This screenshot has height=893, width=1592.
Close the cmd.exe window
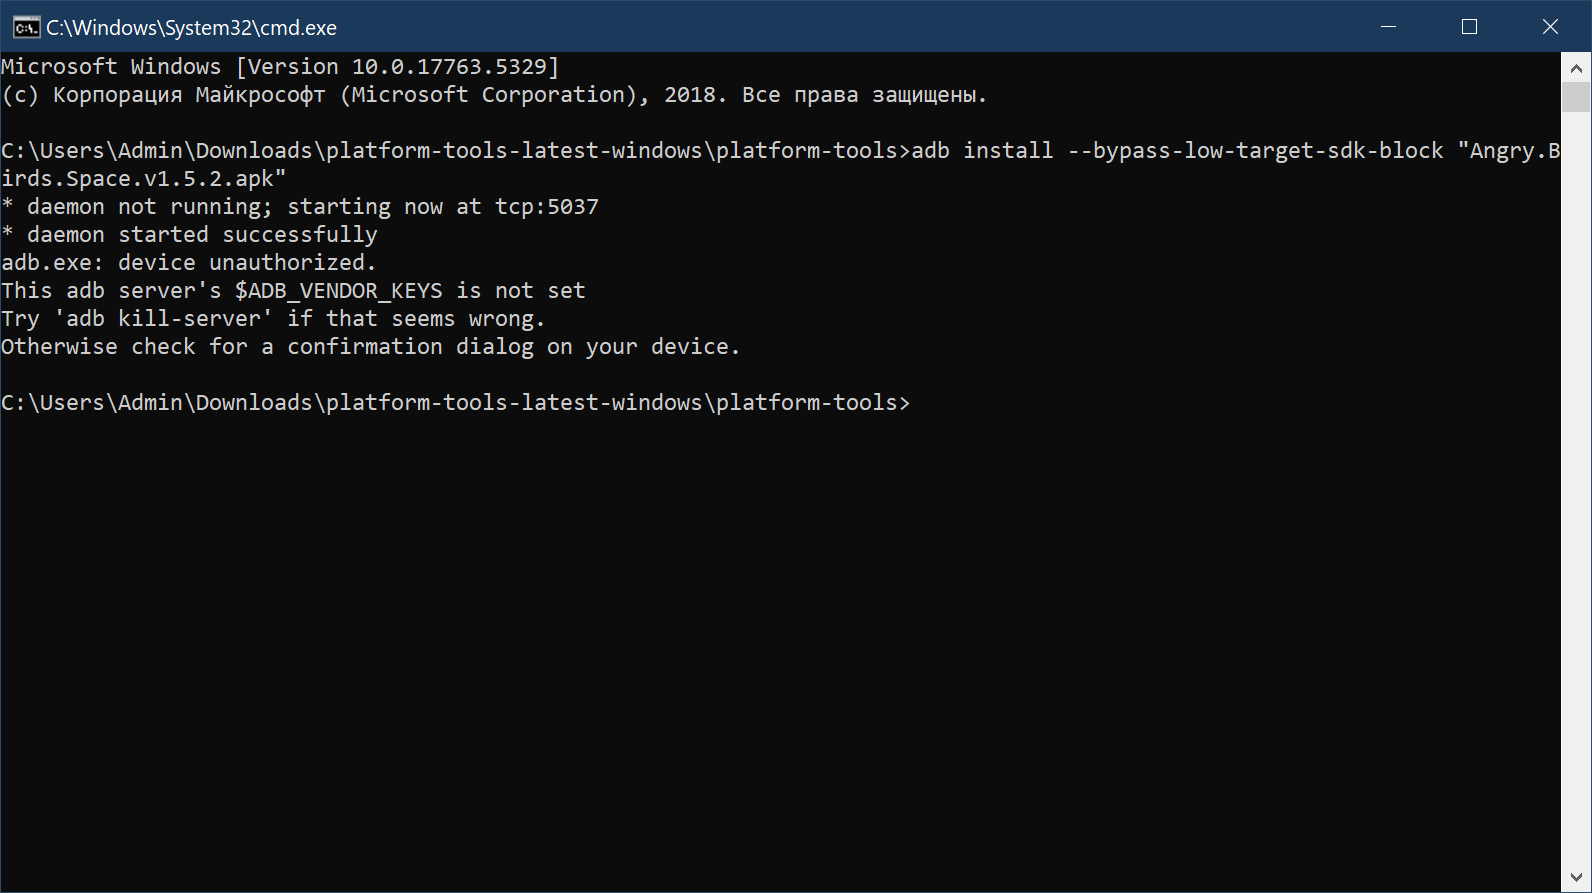1550,27
